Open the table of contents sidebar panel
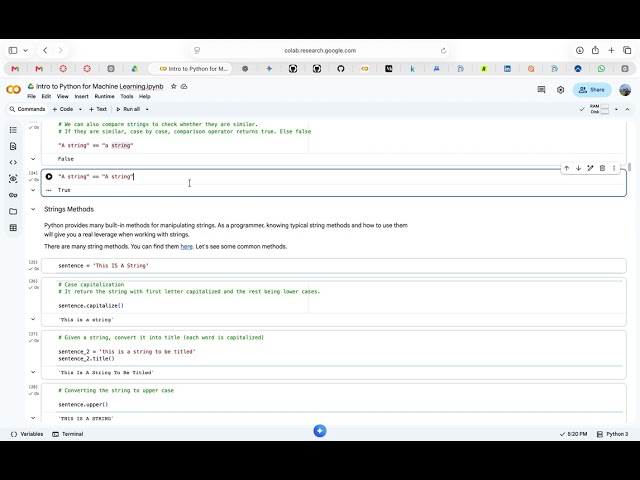 point(13,130)
